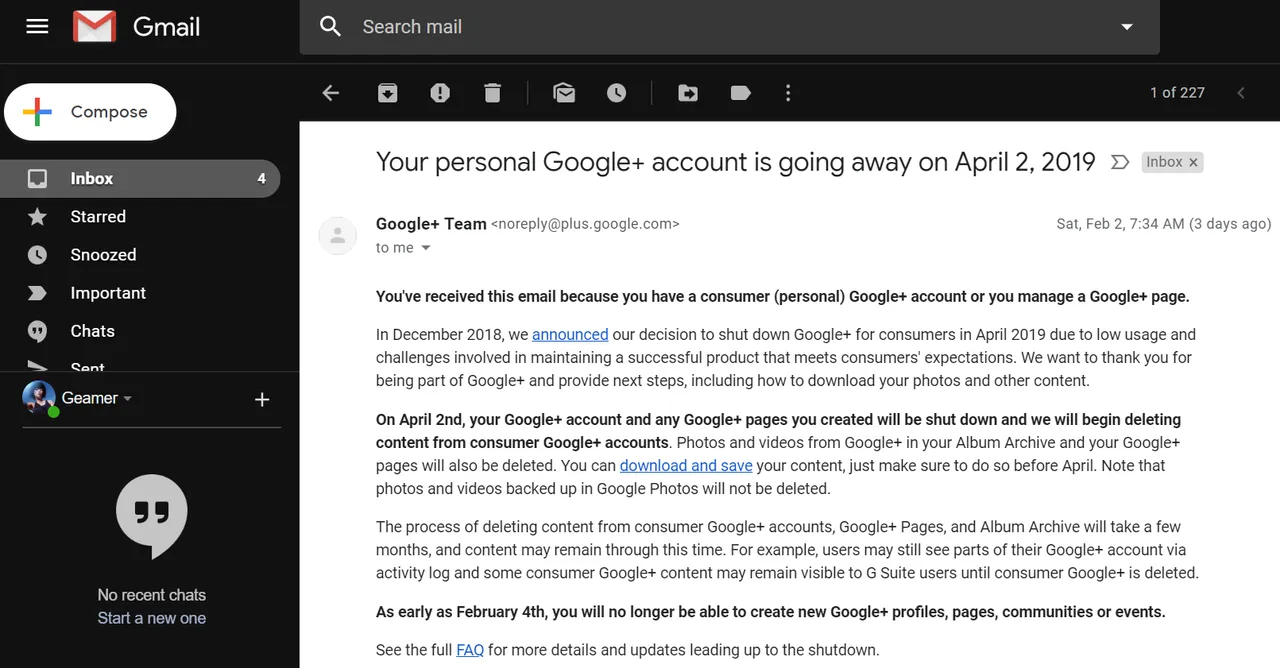
Task: Click the email timestamp Sat, Feb 2
Action: click(x=1164, y=224)
